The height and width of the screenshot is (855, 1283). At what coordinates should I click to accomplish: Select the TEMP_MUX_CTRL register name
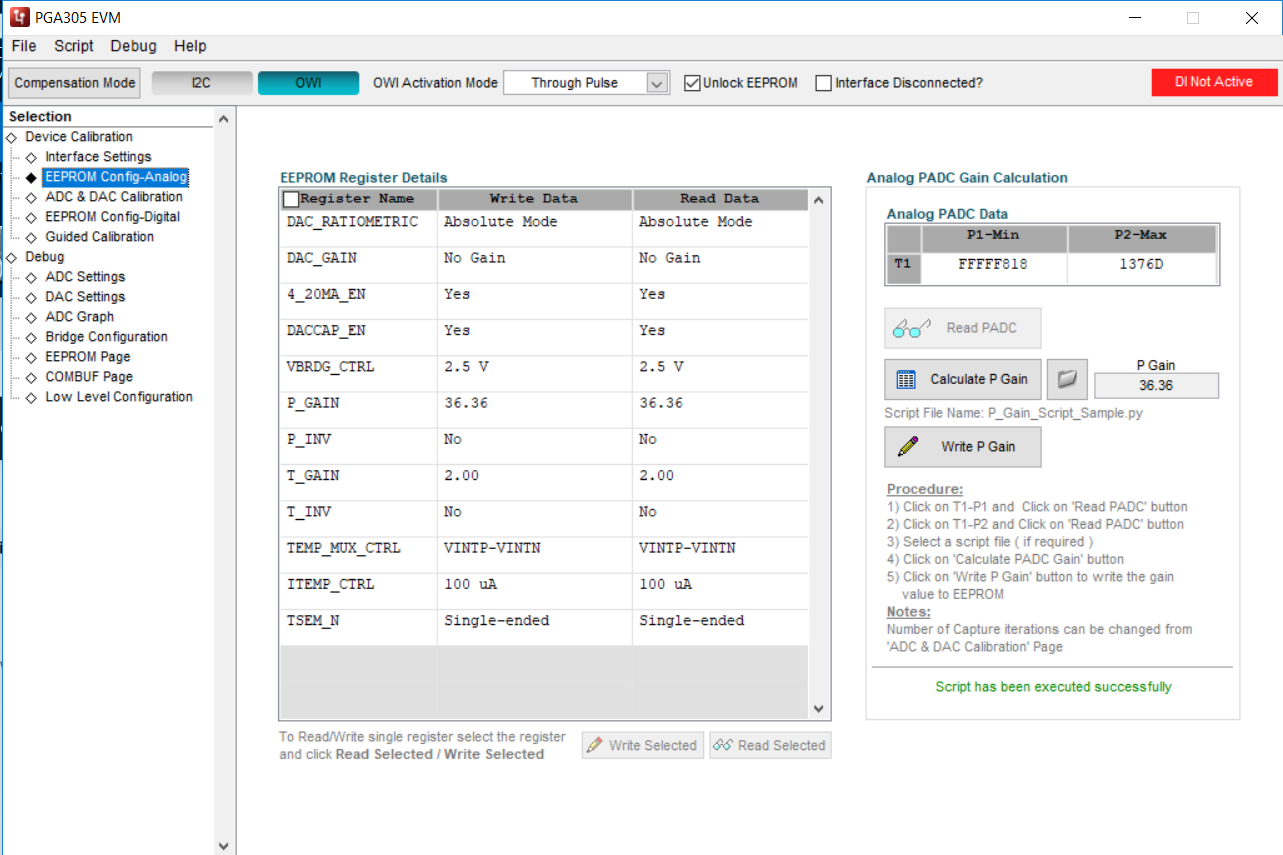tap(343, 548)
